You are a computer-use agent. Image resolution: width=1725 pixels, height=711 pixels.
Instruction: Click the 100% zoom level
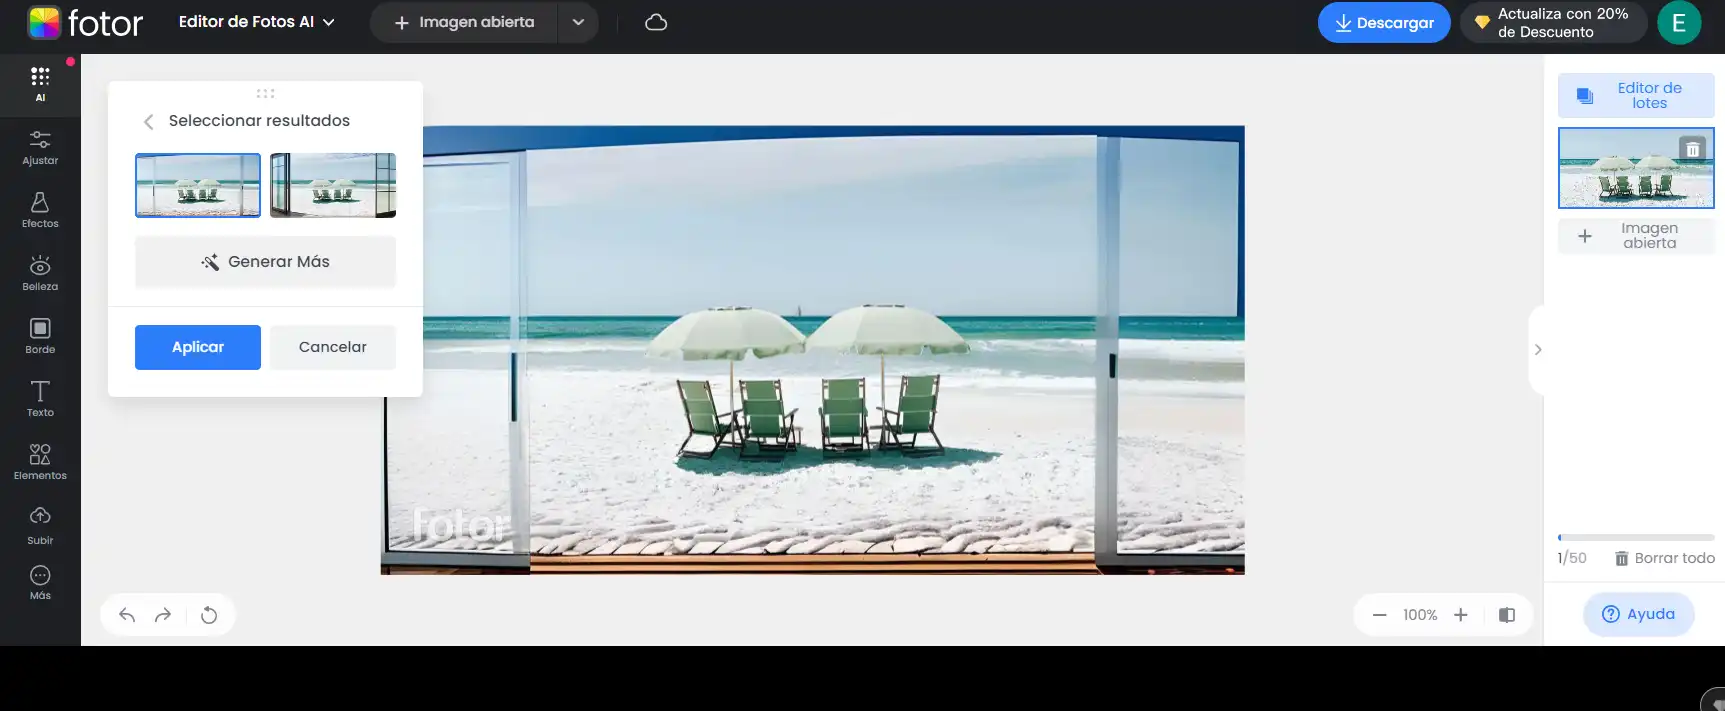tap(1420, 615)
